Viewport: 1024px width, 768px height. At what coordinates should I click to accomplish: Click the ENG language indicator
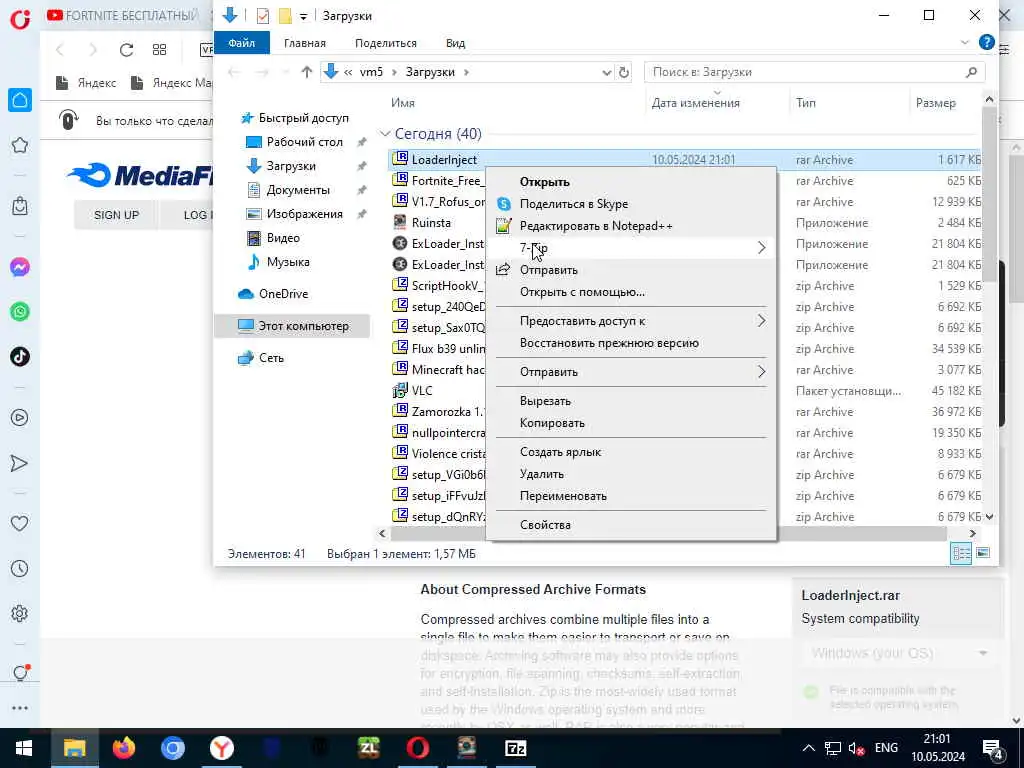pyautogui.click(x=886, y=748)
